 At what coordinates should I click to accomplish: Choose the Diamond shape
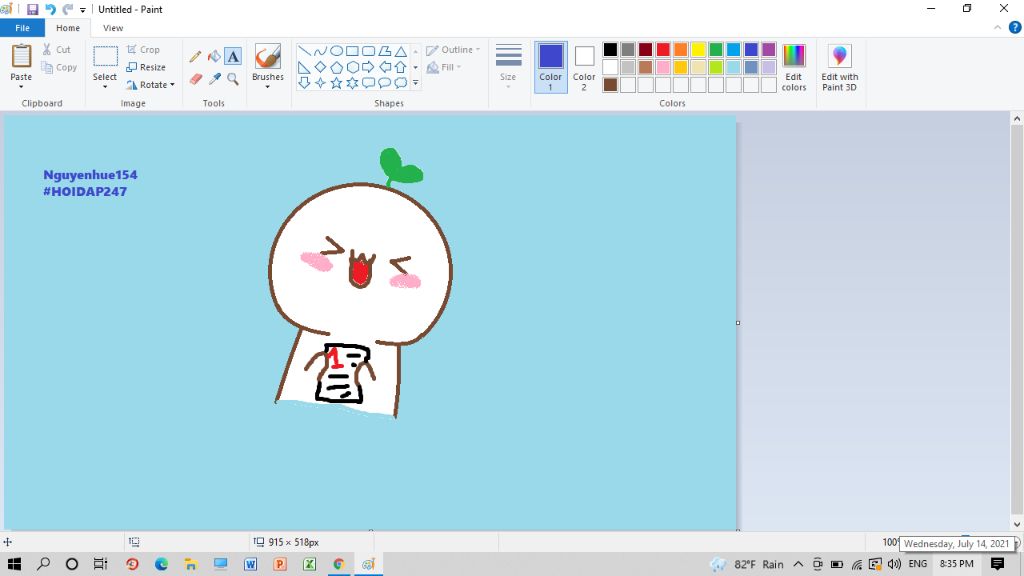(320, 67)
